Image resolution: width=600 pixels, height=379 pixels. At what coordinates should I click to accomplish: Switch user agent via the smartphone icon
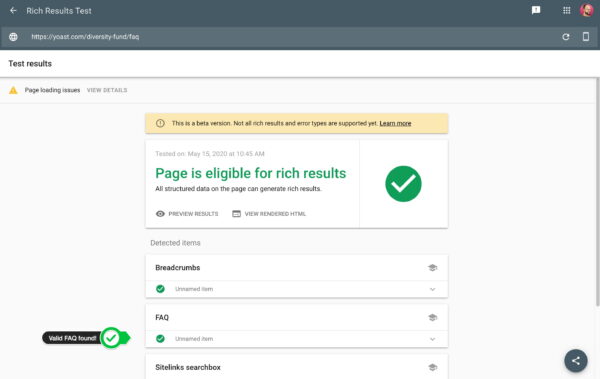pos(585,36)
